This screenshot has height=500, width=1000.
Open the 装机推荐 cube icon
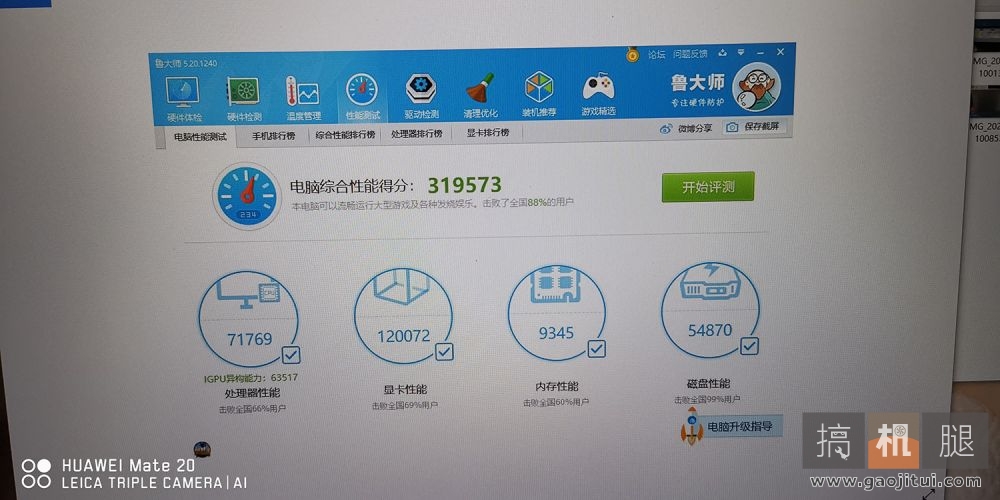coord(539,87)
